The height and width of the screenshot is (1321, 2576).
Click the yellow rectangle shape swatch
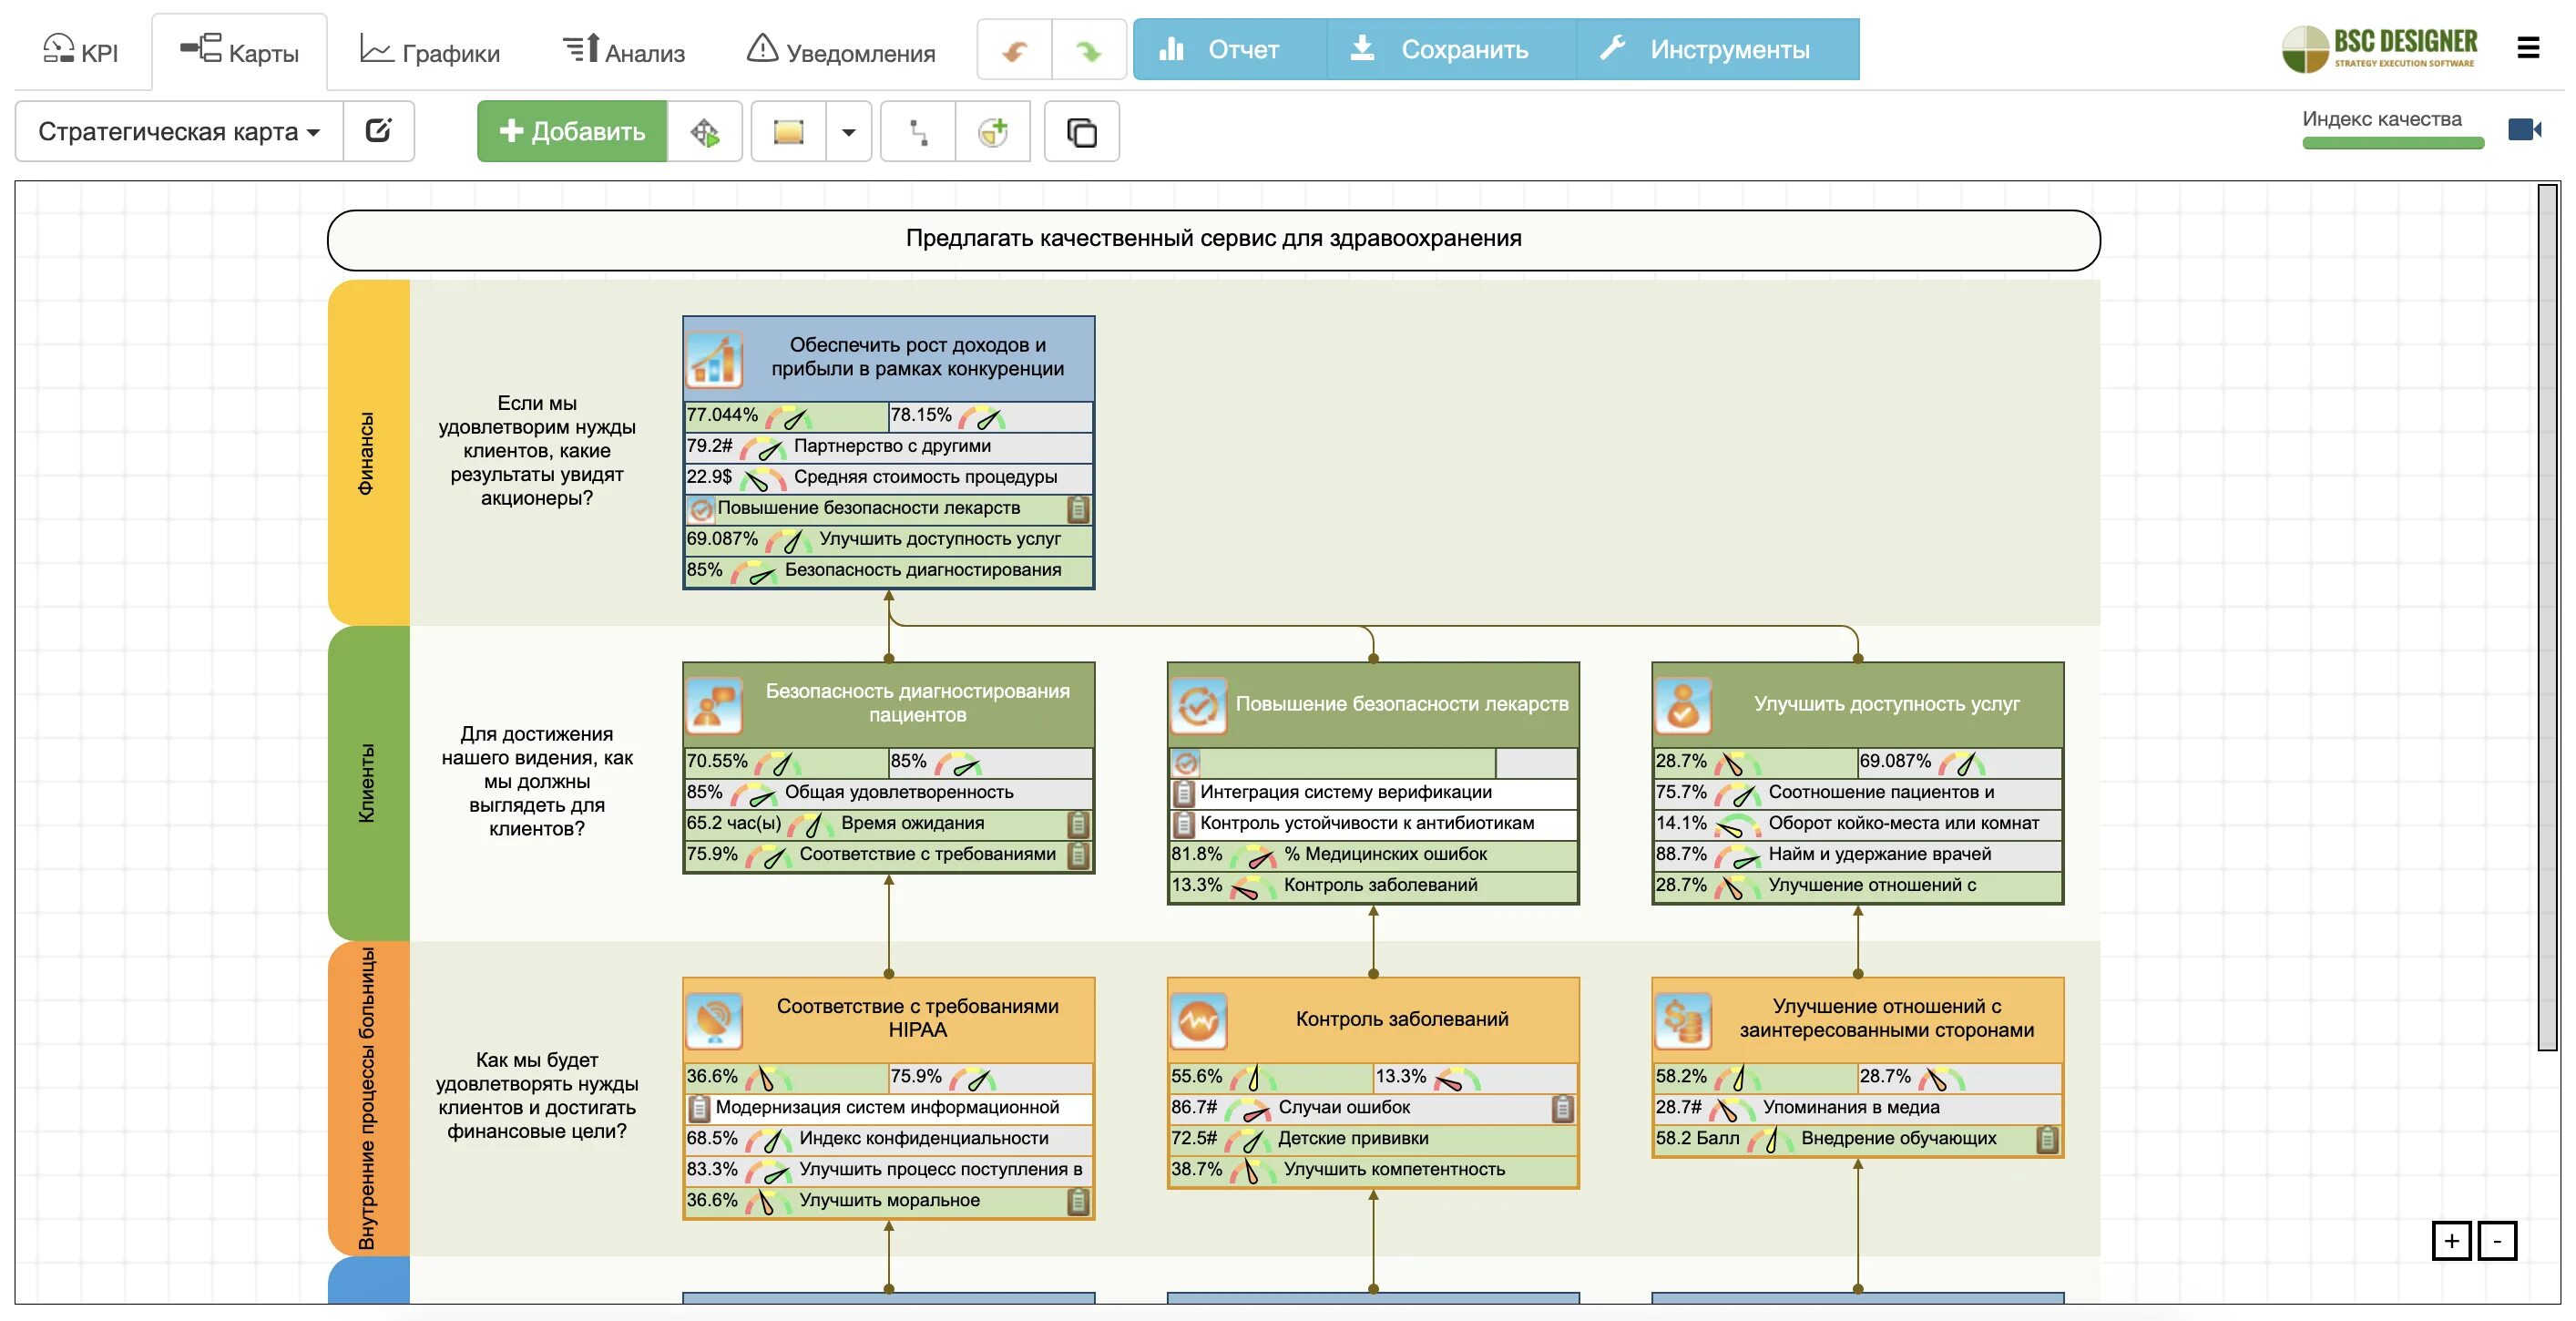pyautogui.click(x=788, y=131)
